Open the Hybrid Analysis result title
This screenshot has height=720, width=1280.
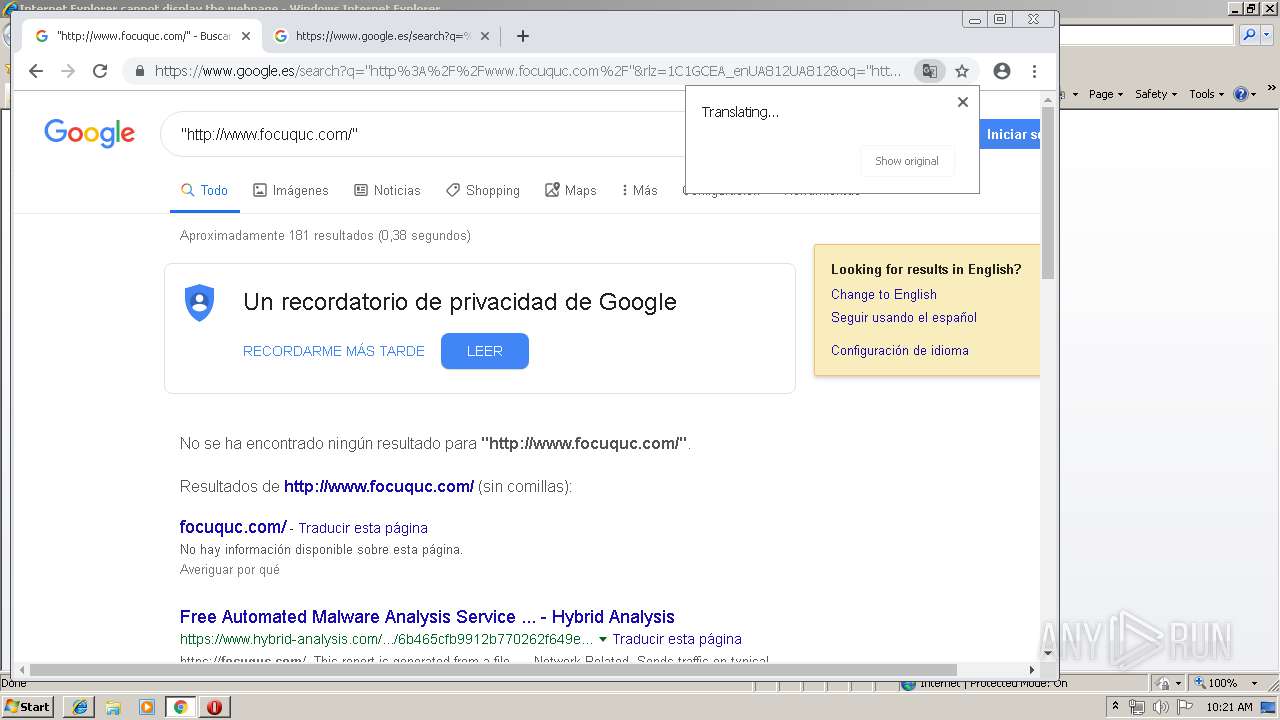tap(427, 617)
